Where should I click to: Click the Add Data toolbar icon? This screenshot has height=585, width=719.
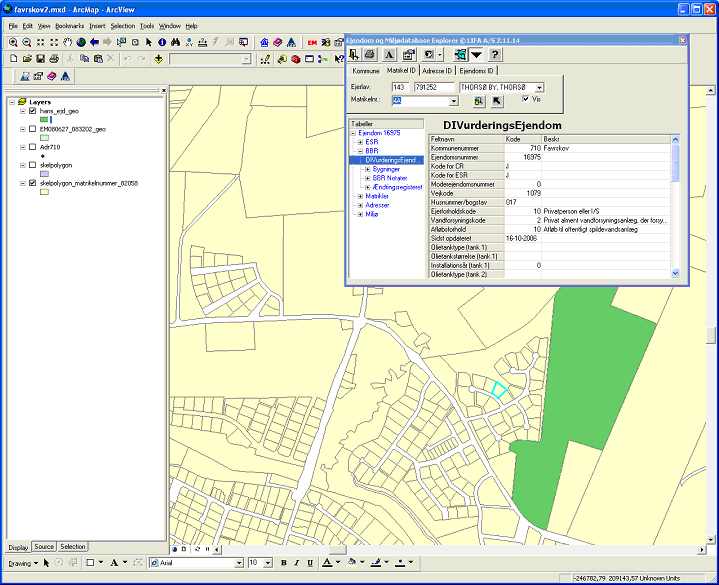[x=159, y=59]
